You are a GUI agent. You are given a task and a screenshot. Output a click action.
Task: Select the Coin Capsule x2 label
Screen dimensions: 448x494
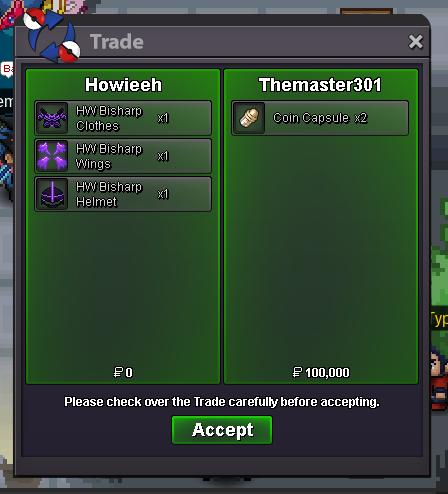tap(320, 118)
